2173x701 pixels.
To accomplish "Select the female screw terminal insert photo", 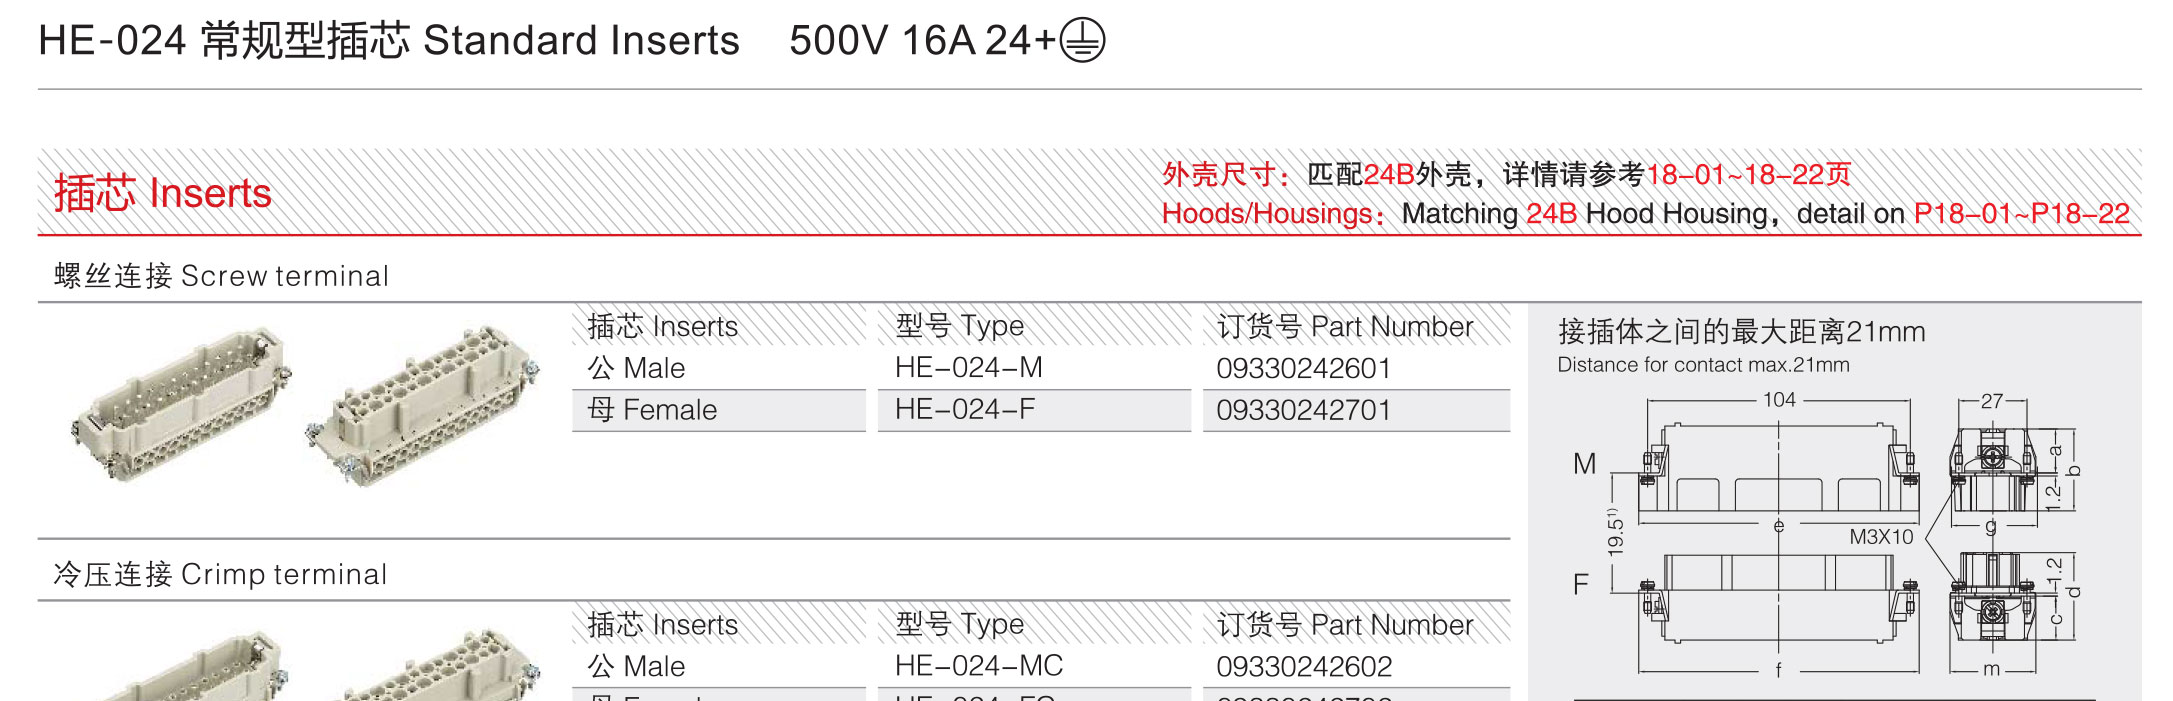I will coord(422,405).
